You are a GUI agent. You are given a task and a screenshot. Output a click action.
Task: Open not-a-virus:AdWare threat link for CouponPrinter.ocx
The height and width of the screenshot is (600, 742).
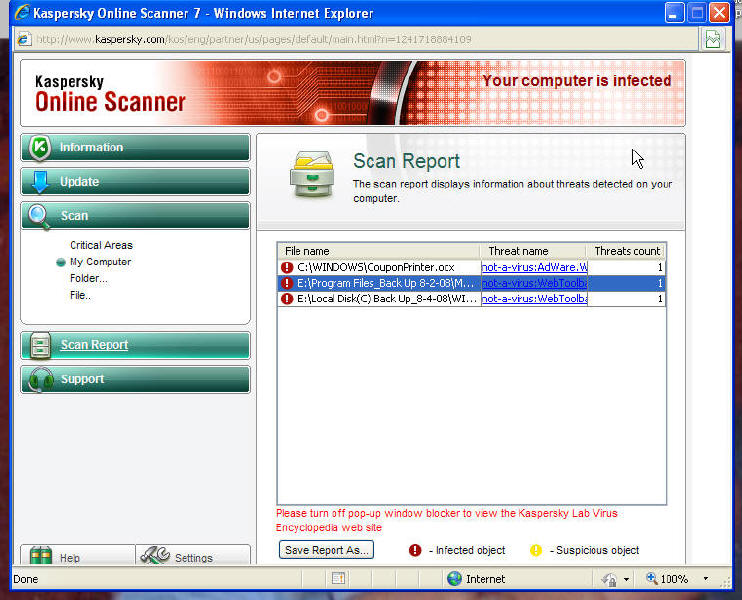pos(534,267)
